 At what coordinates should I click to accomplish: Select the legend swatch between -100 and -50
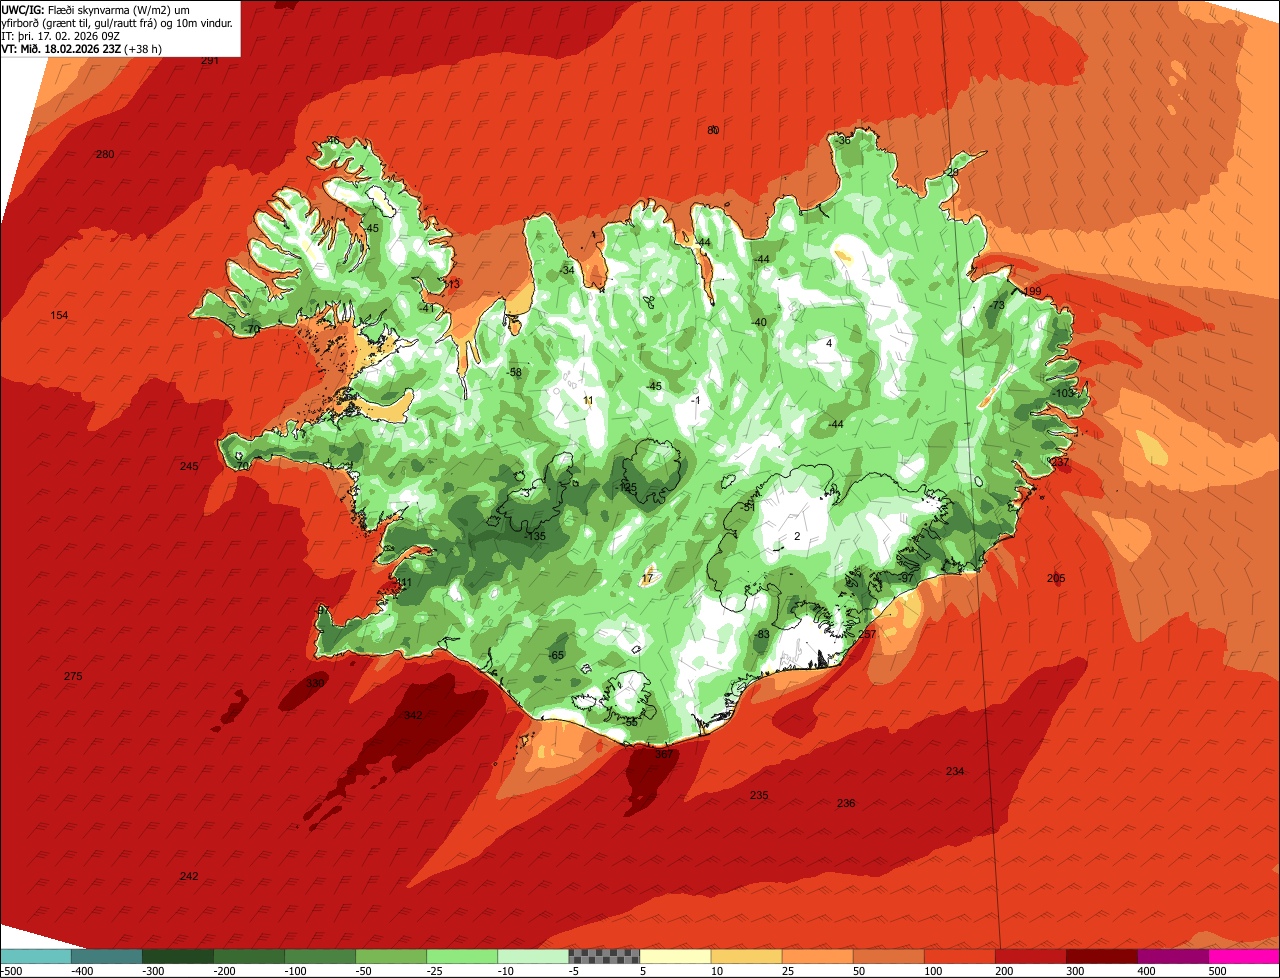pos(320,956)
